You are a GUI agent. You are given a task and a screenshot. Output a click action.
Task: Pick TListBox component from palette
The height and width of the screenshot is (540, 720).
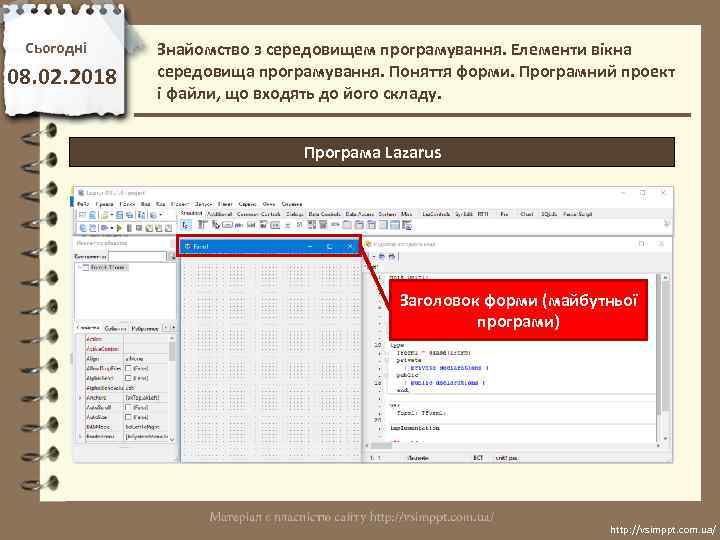click(311, 225)
